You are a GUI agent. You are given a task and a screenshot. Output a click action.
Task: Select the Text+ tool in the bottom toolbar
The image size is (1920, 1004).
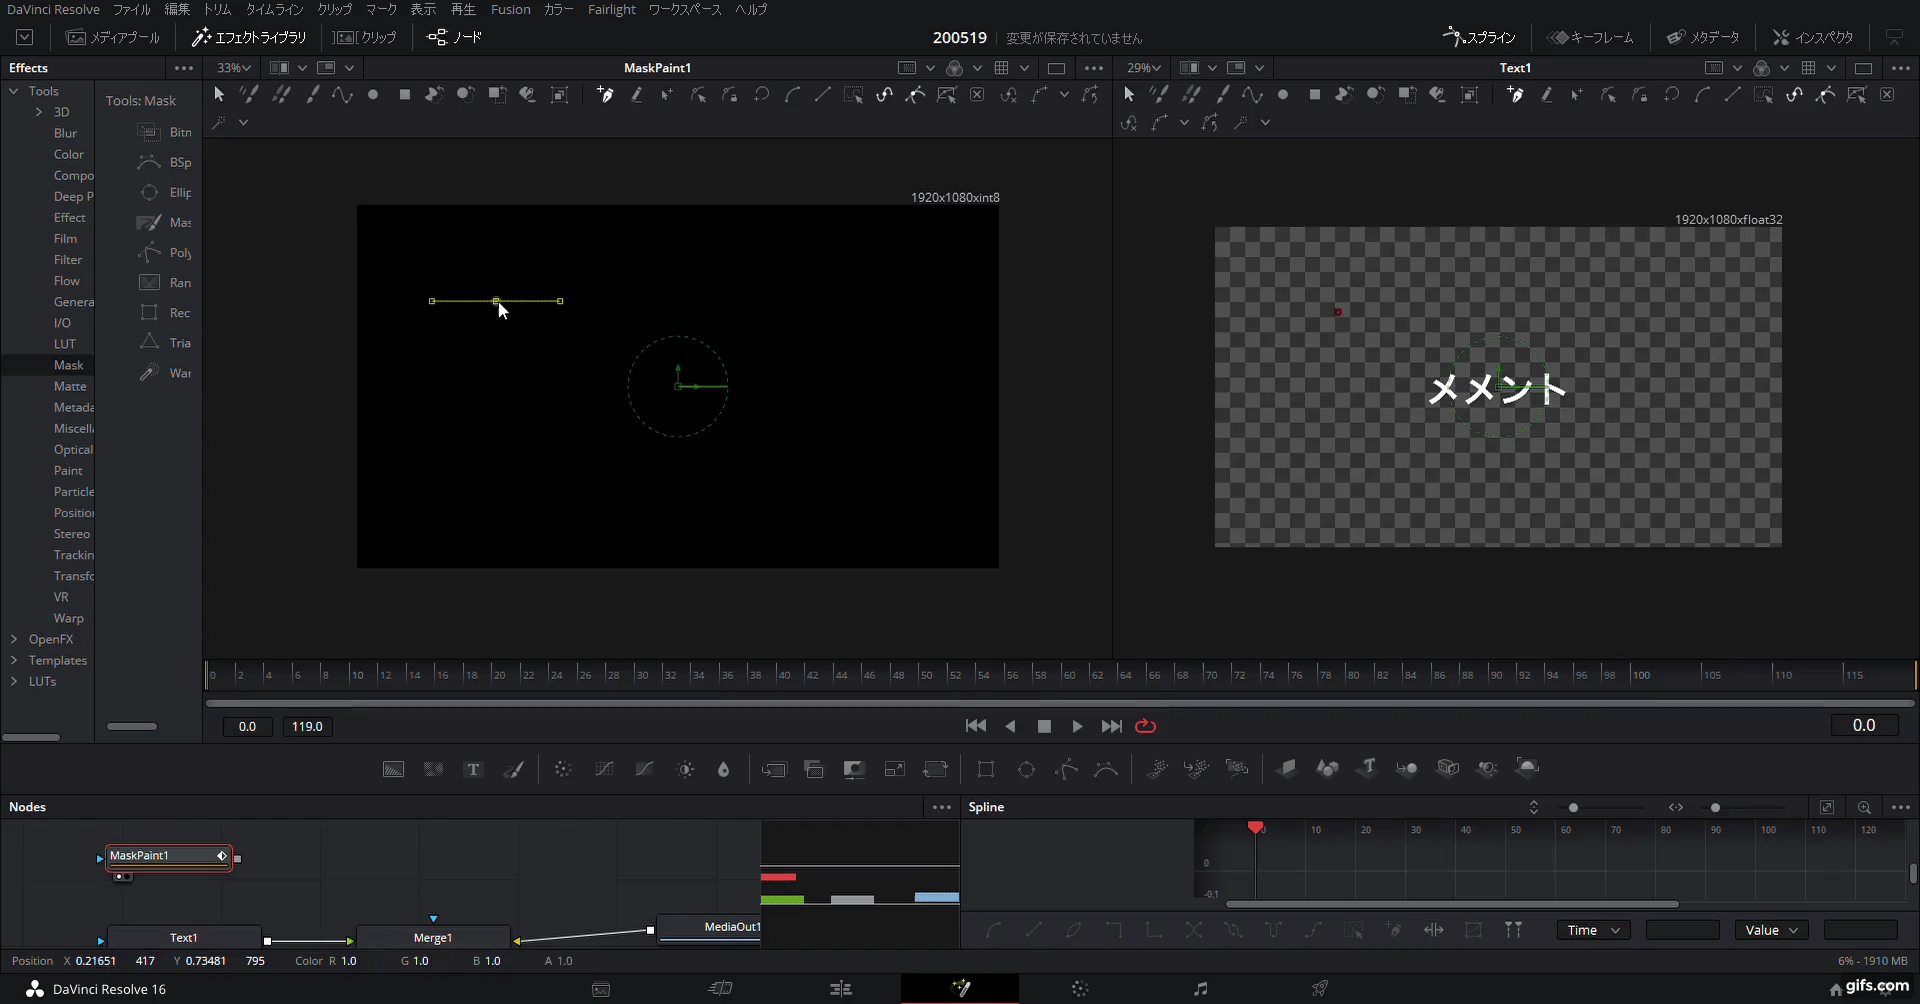tap(472, 769)
